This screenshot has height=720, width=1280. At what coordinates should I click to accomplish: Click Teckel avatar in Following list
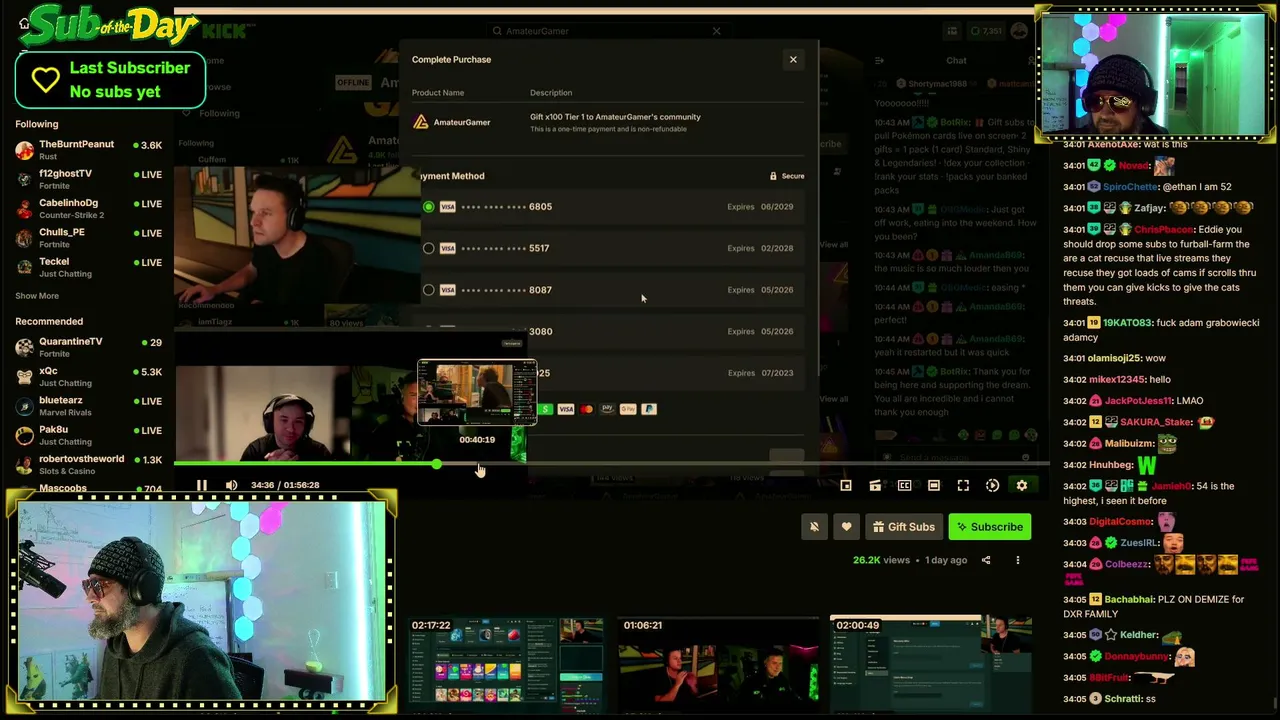[24, 267]
